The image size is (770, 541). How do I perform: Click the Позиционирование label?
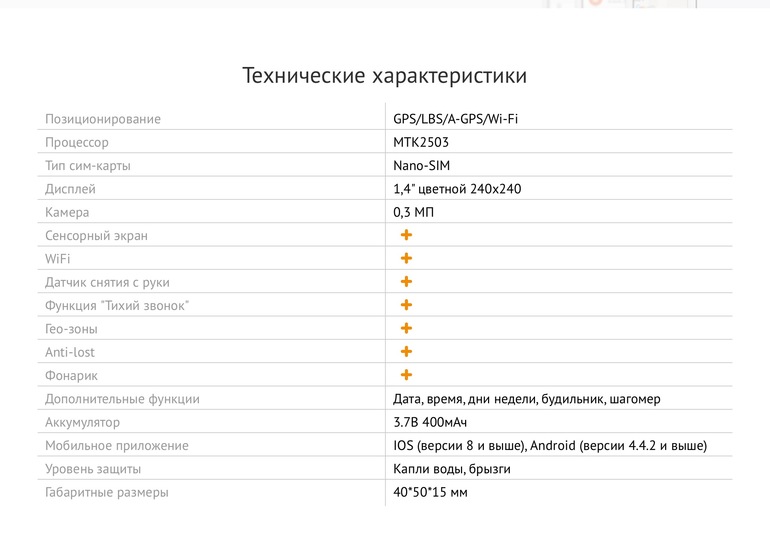point(103,119)
